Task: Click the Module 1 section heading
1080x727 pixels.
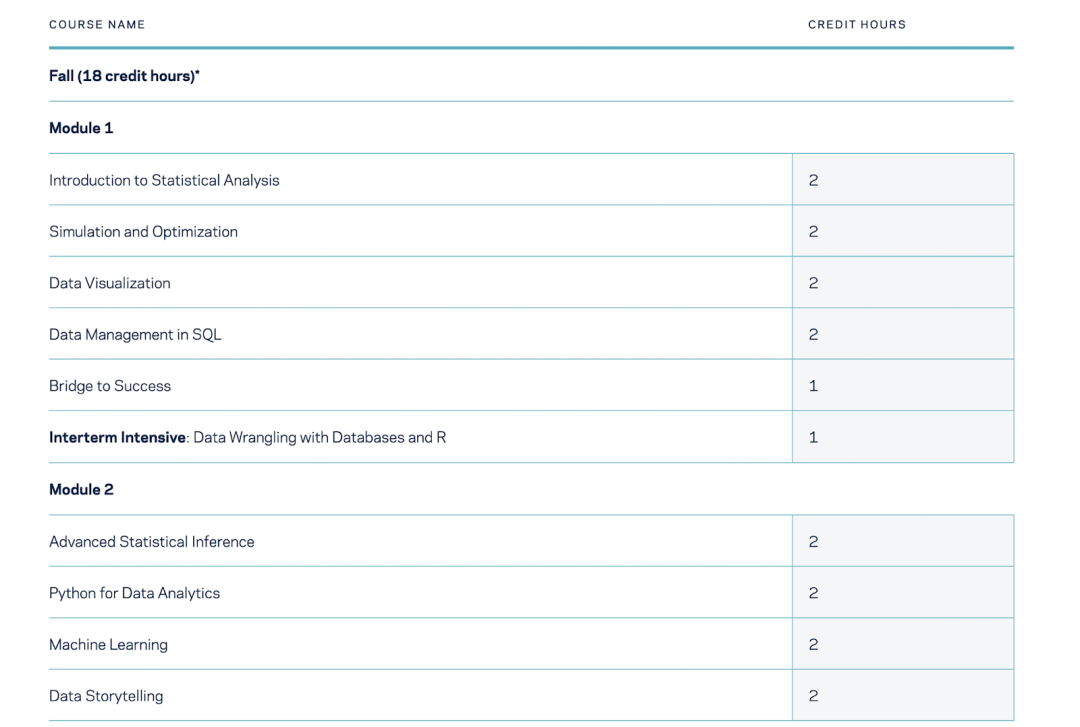Action: coord(81,128)
